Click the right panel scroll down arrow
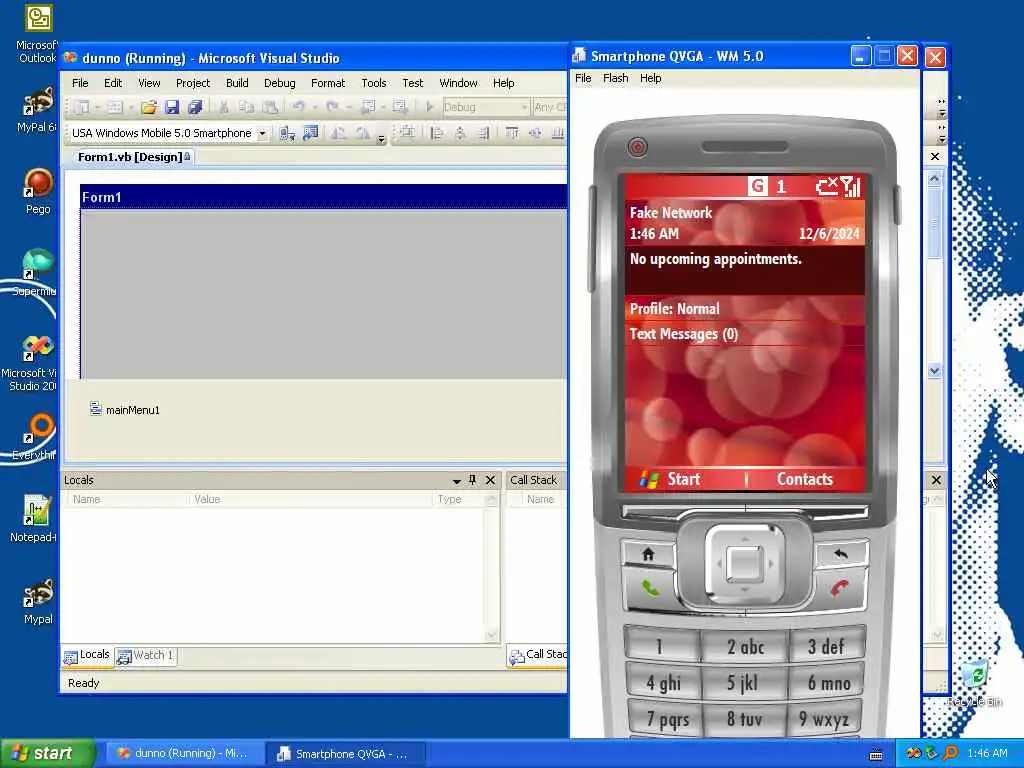This screenshot has width=1024, height=768. point(935,371)
